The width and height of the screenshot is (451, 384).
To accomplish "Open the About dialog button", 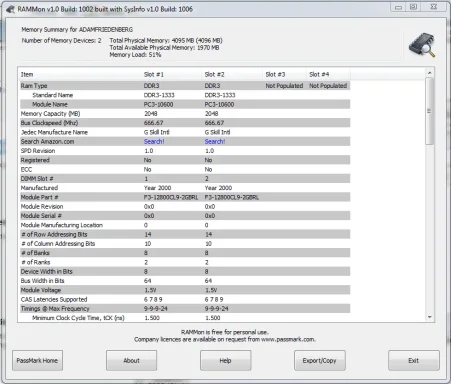I will click(131, 360).
